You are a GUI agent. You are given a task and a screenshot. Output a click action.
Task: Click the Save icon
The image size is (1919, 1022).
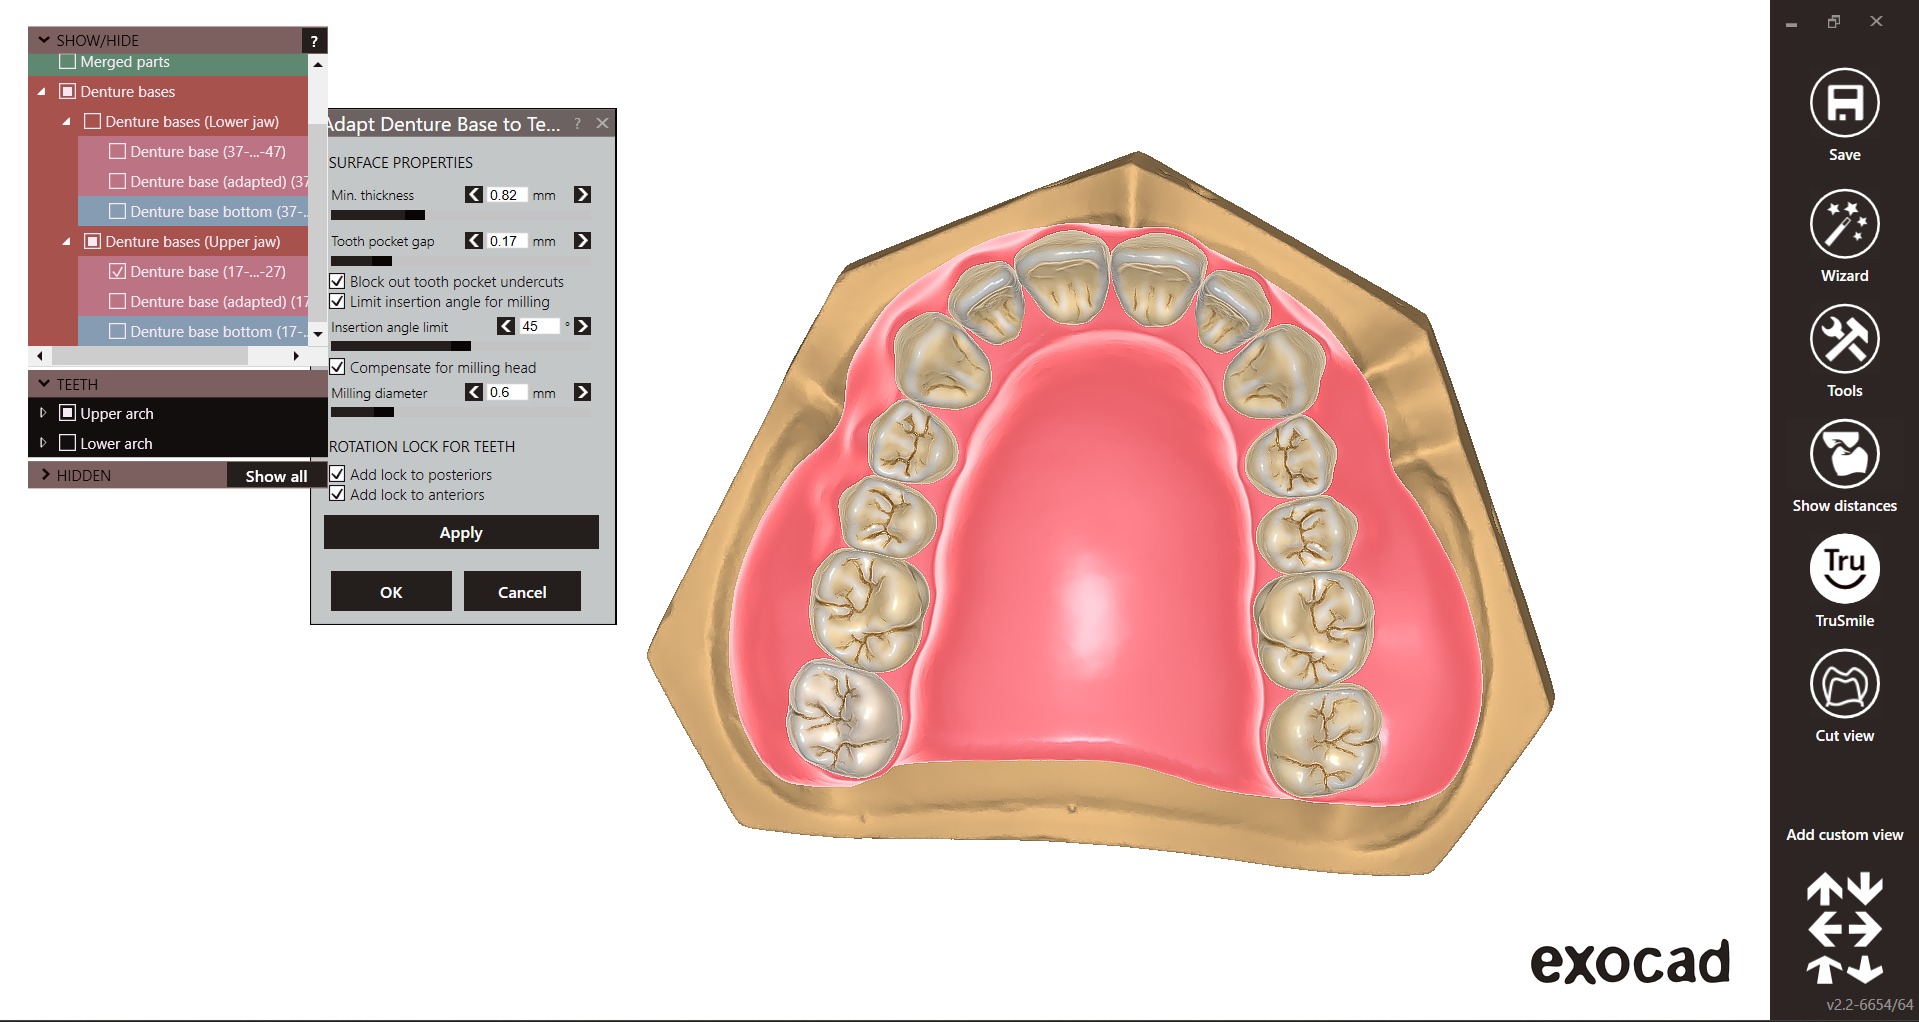1844,103
